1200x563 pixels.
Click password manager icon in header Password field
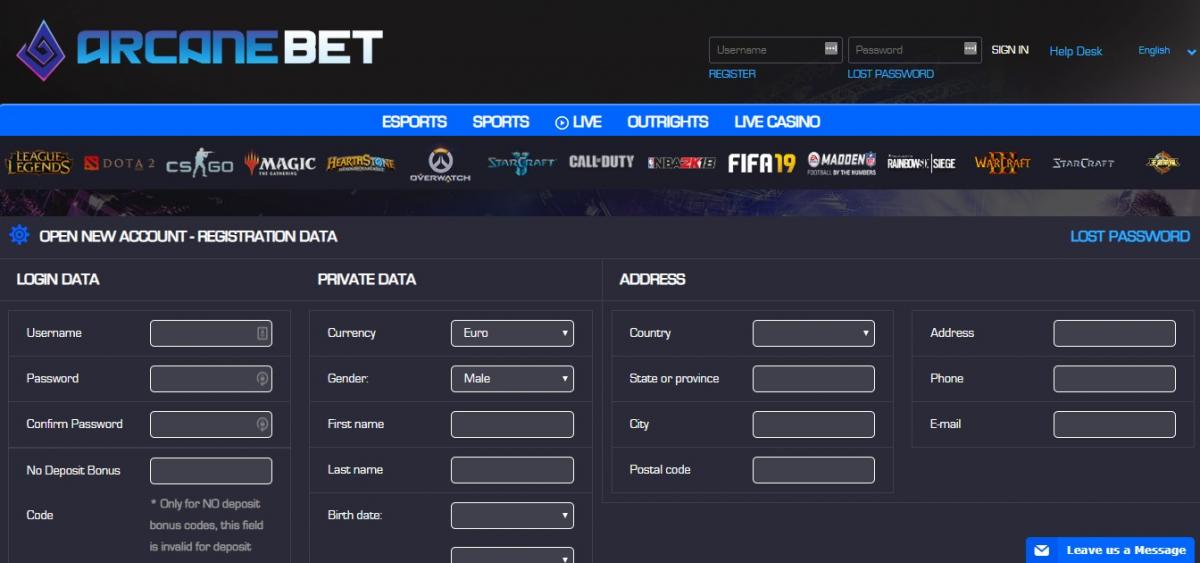[970, 48]
